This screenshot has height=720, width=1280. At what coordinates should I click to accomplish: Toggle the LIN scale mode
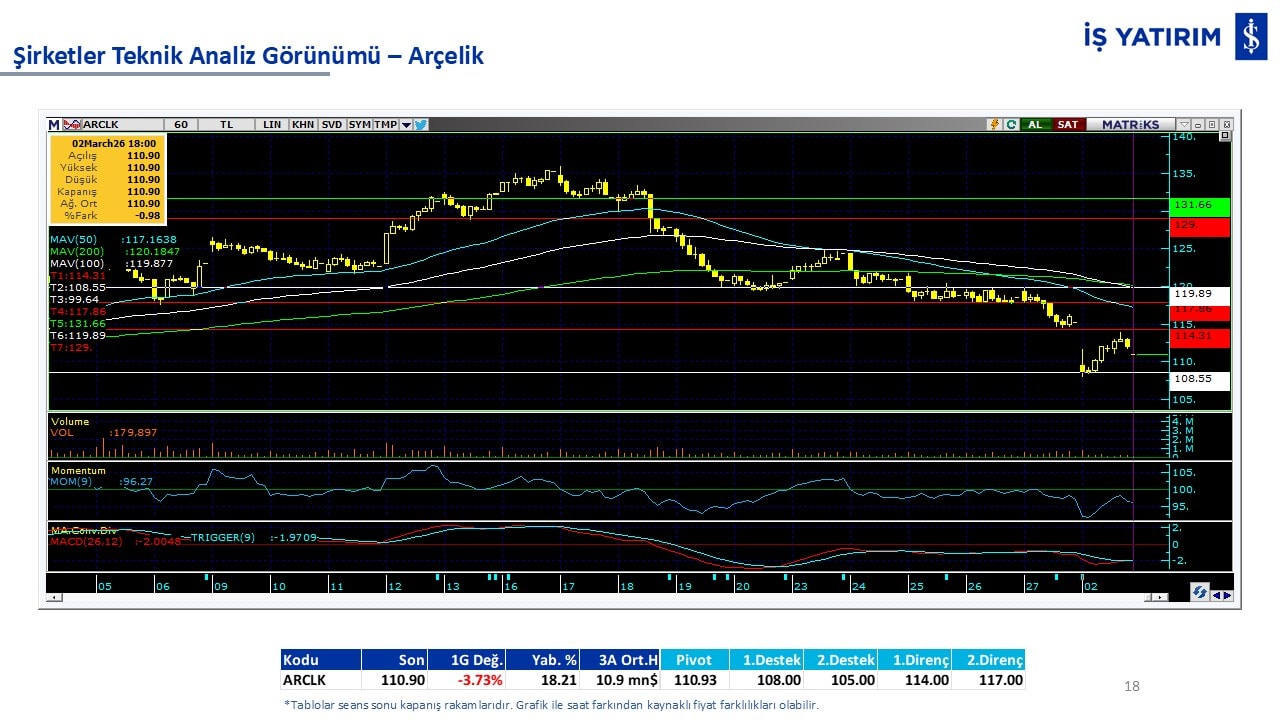(272, 125)
